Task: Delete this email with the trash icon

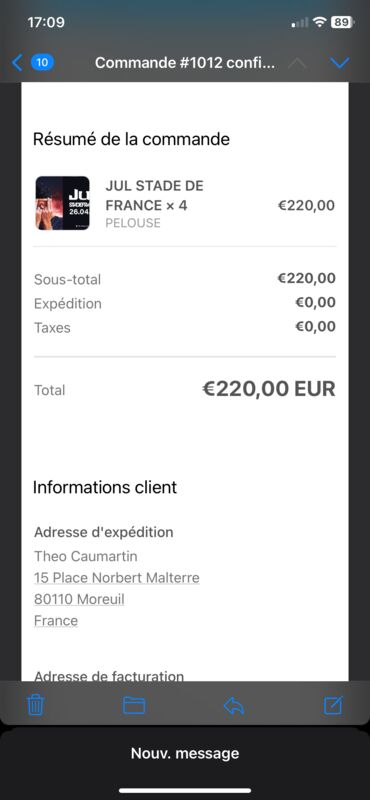Action: click(35, 705)
